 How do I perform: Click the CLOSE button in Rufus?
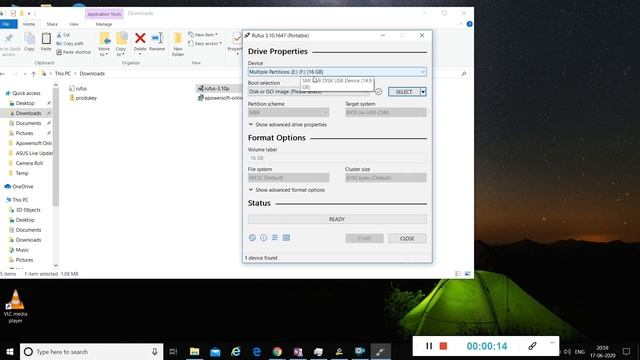coord(407,238)
